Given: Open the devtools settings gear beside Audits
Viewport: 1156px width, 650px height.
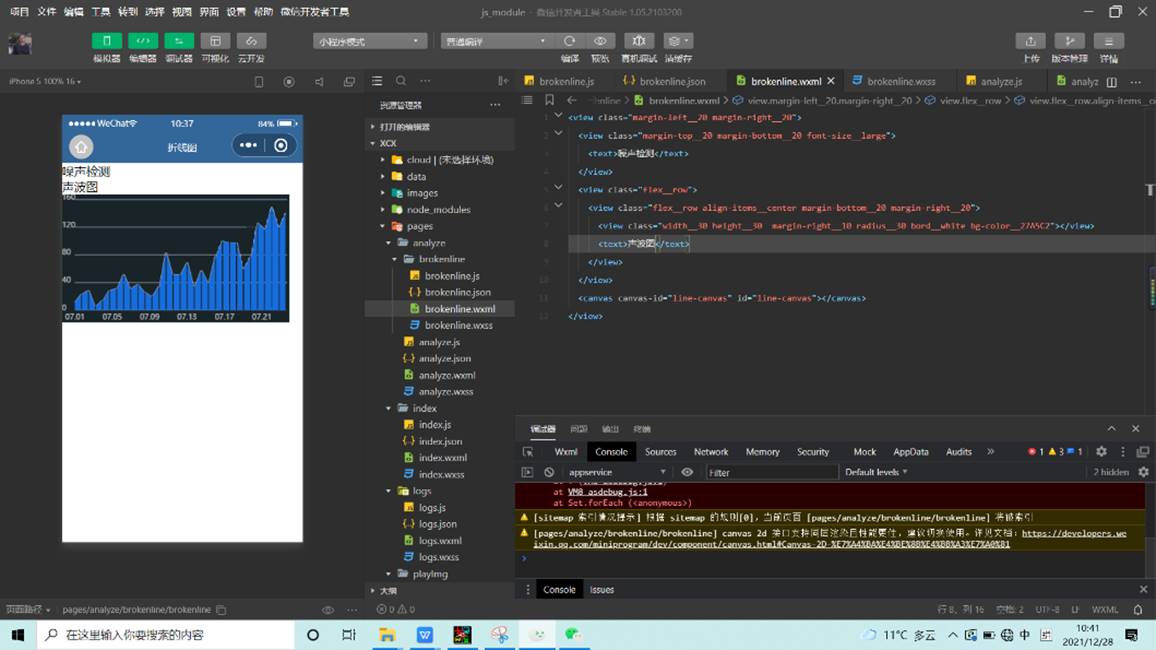Looking at the screenshot, I should tap(1101, 452).
